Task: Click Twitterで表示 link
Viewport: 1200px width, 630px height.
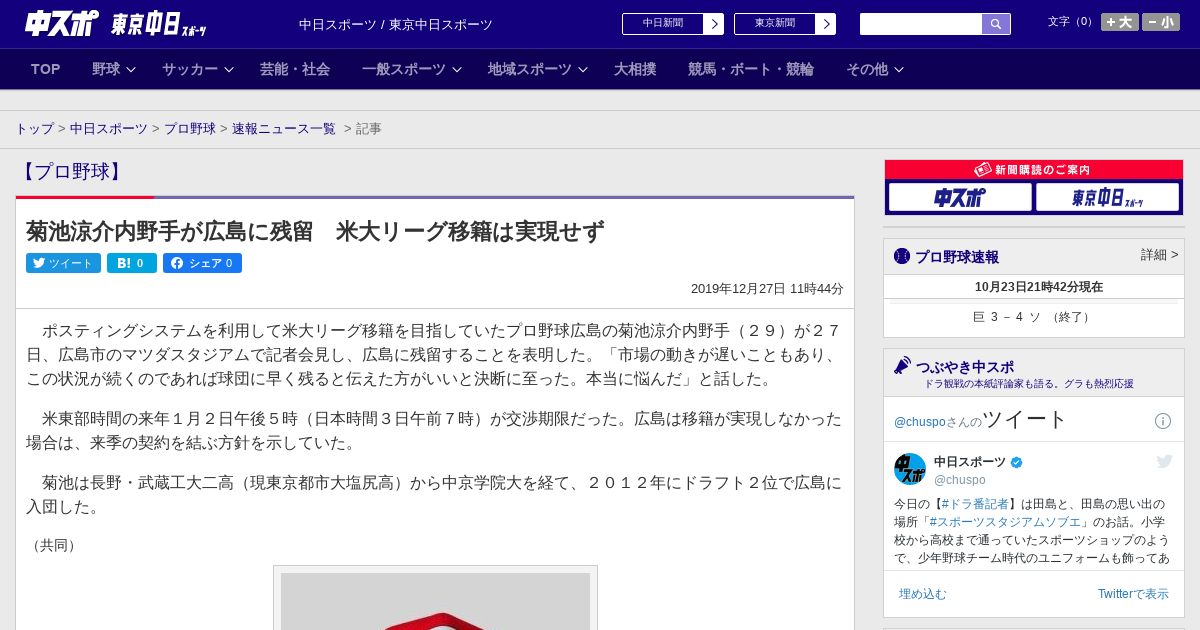Action: (x=1133, y=594)
